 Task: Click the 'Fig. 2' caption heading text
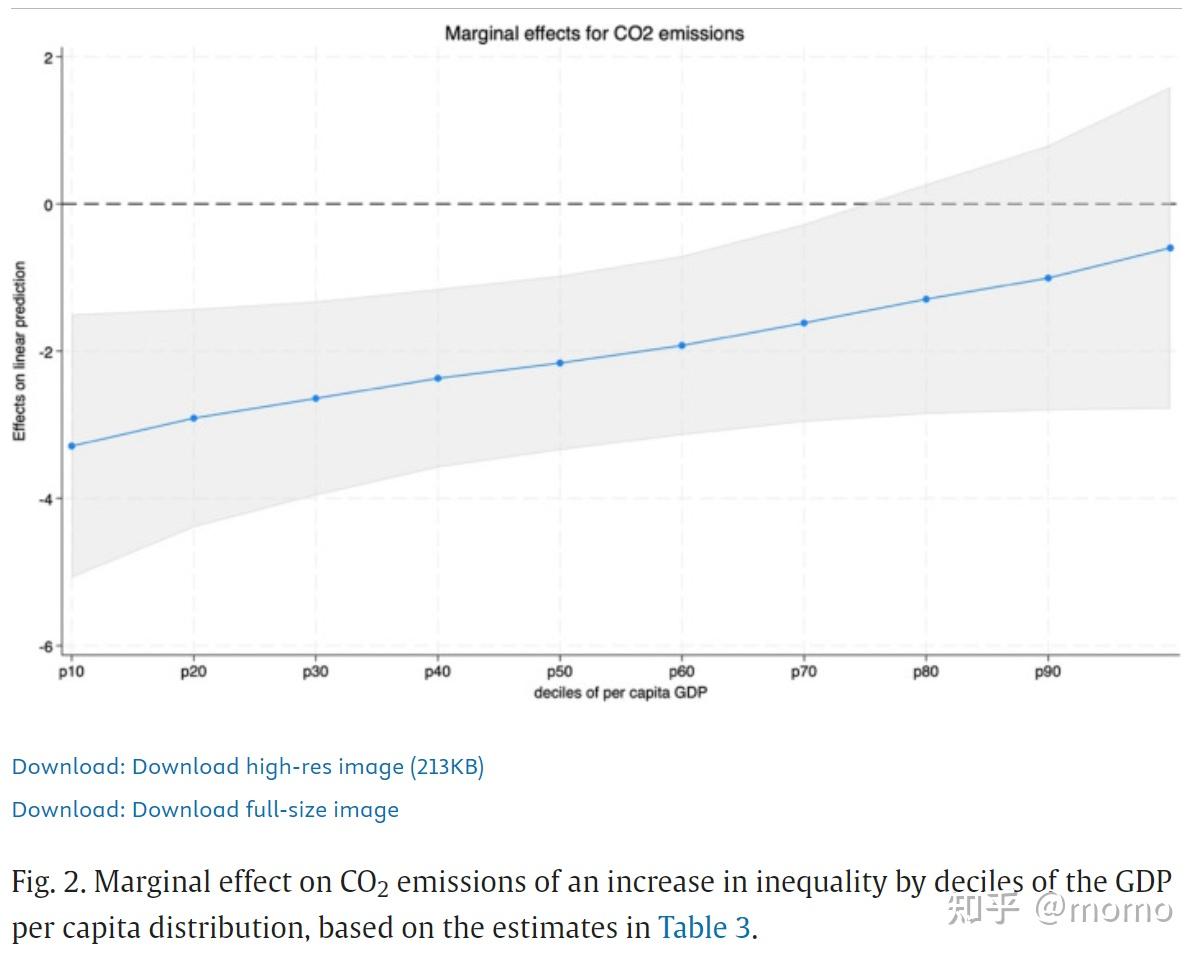click(x=48, y=882)
